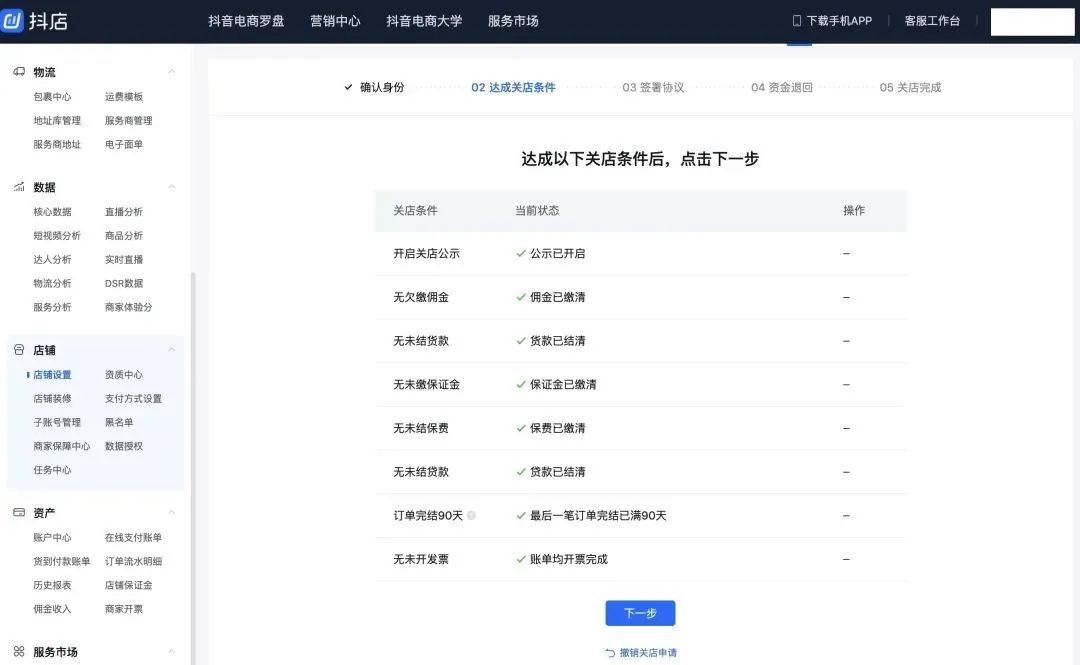Select the 数据 data chart icon in sidebar

pos(17,187)
